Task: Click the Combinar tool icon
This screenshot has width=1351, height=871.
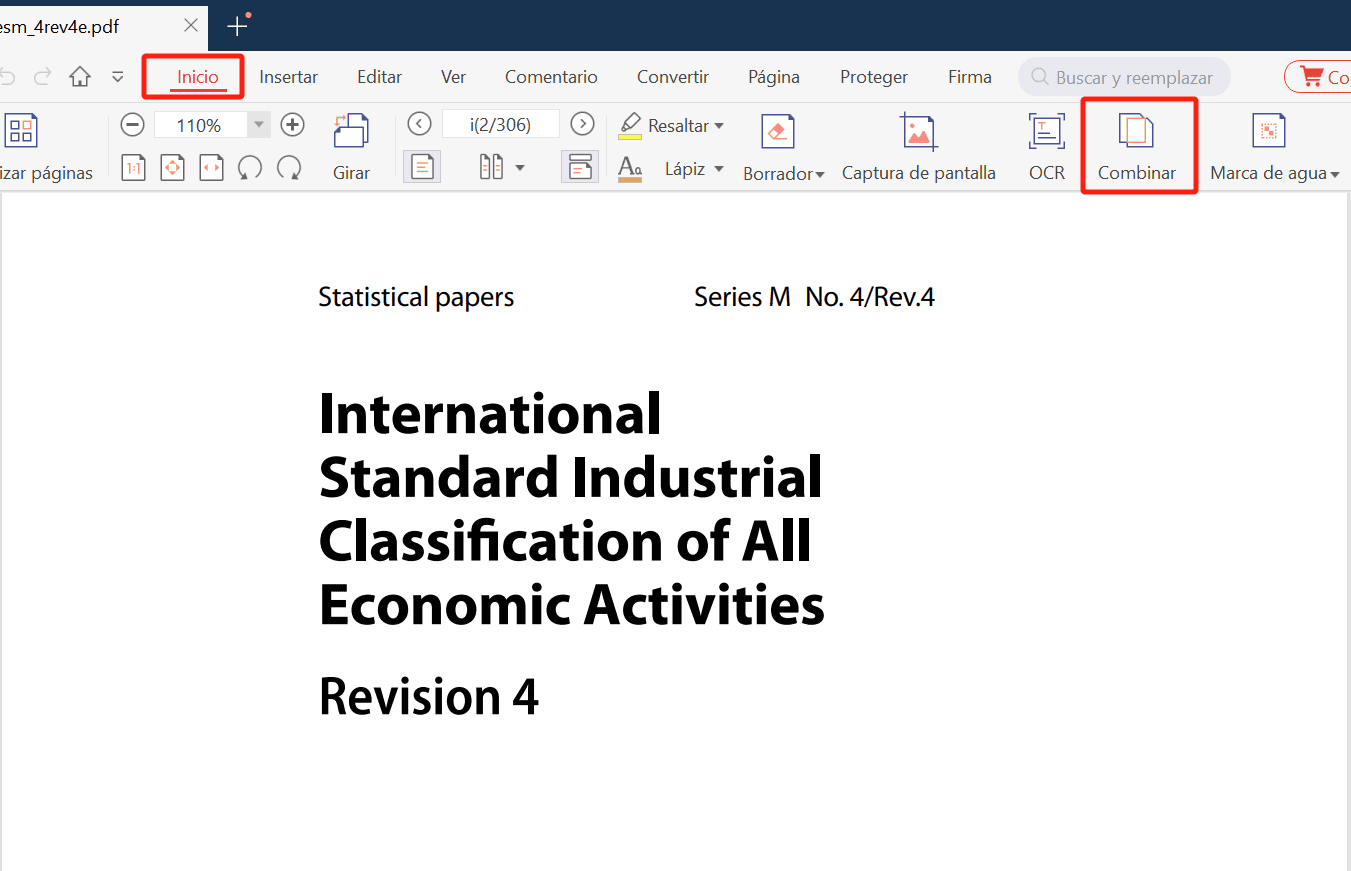Action: pyautogui.click(x=1136, y=131)
